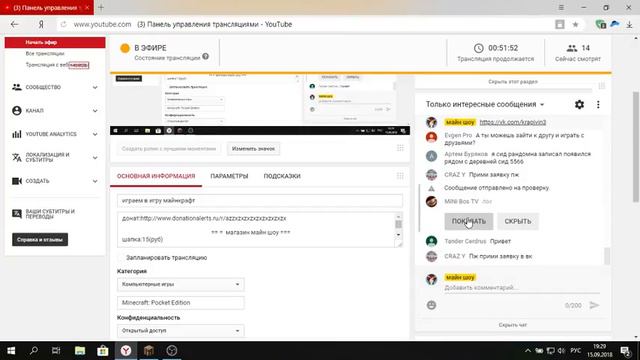Open Трансляция с веб-камеры in sidebar
Screen dimensions: 640x360
pyautogui.click(x=57, y=65)
